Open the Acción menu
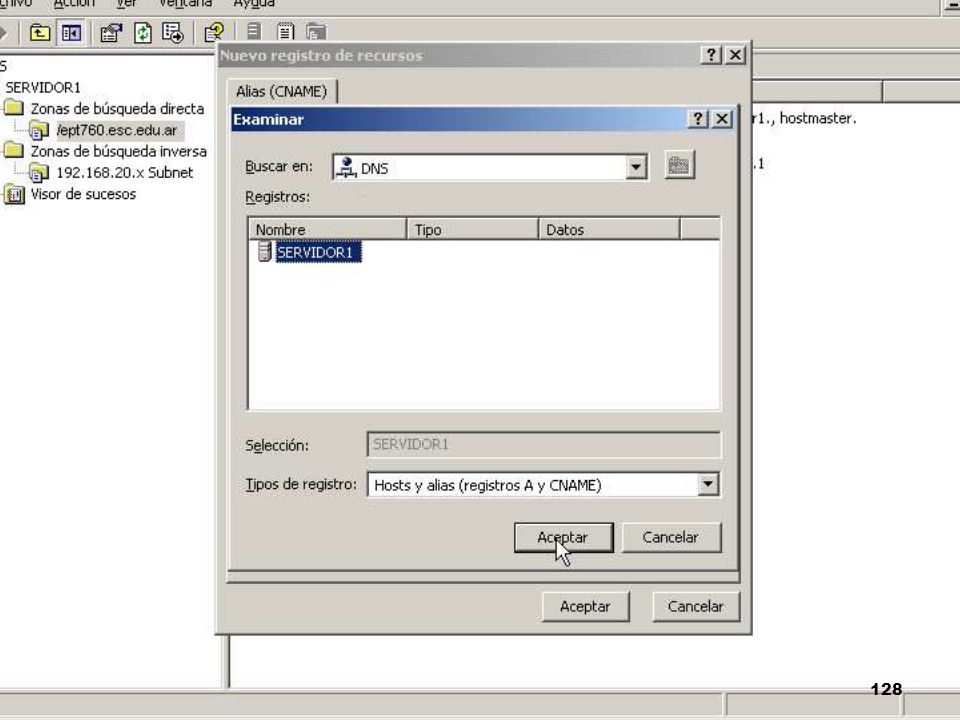The width and height of the screenshot is (960, 720). [x=74, y=3]
